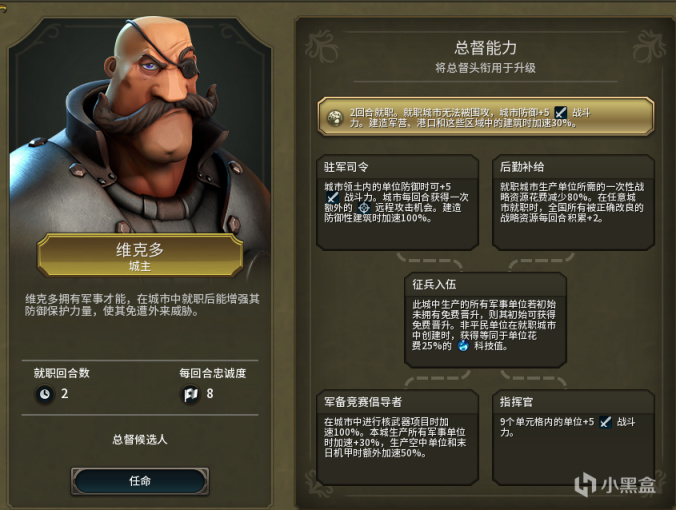Click Victor's governor portrait
Image resolution: width=676 pixels, height=510 pixels.
click(140, 127)
